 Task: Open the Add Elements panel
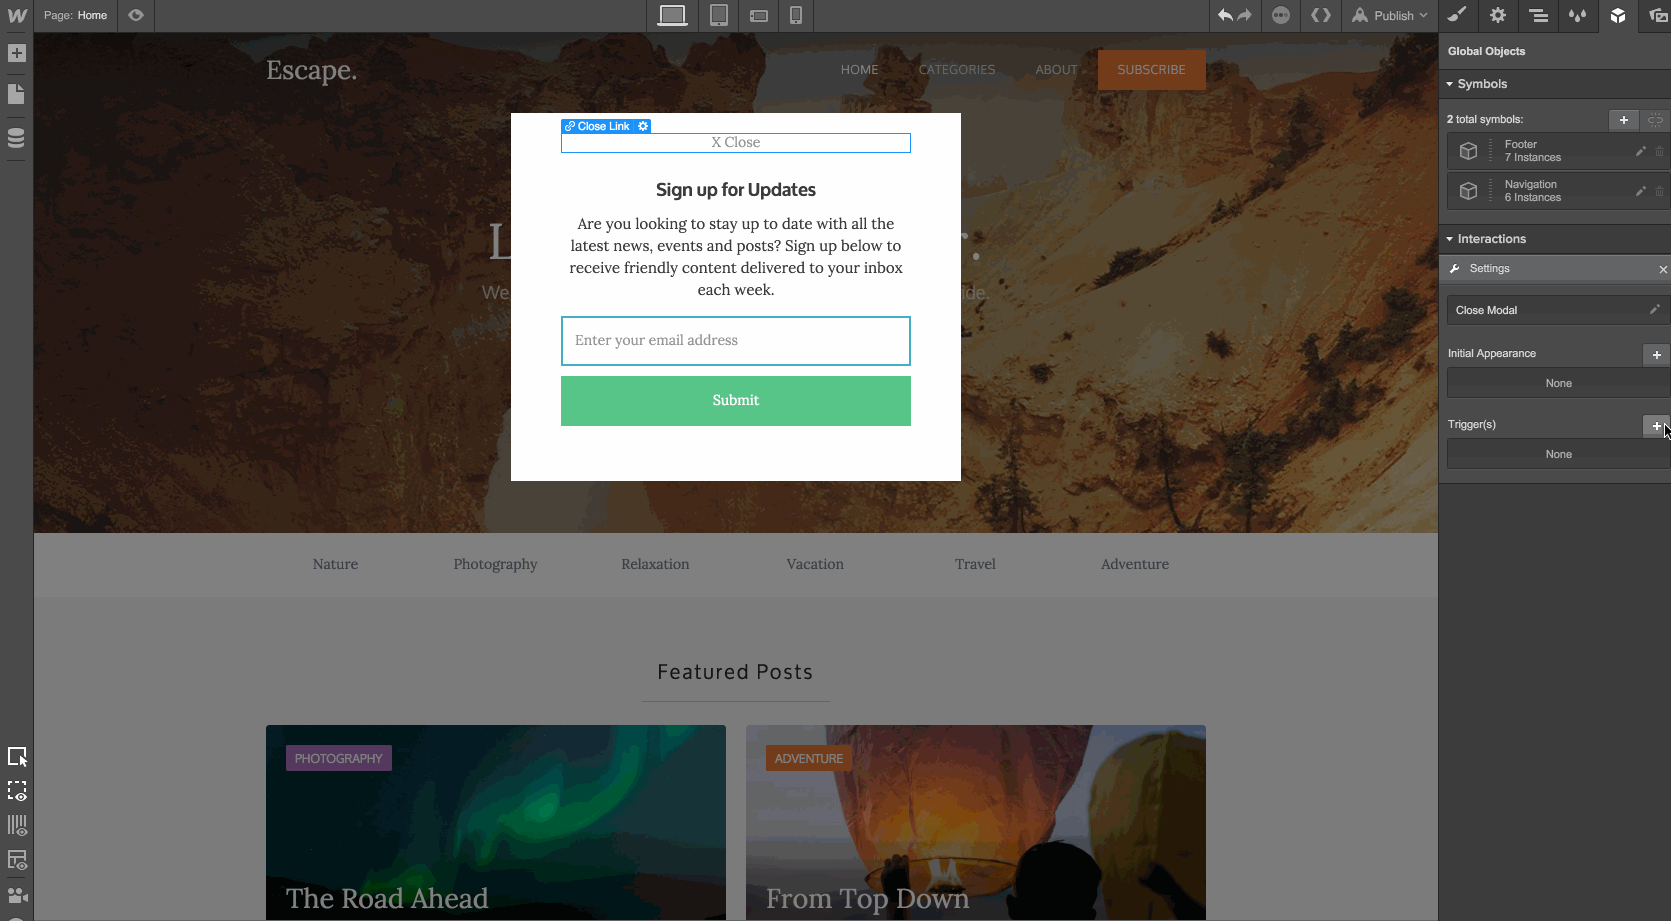tap(16, 53)
